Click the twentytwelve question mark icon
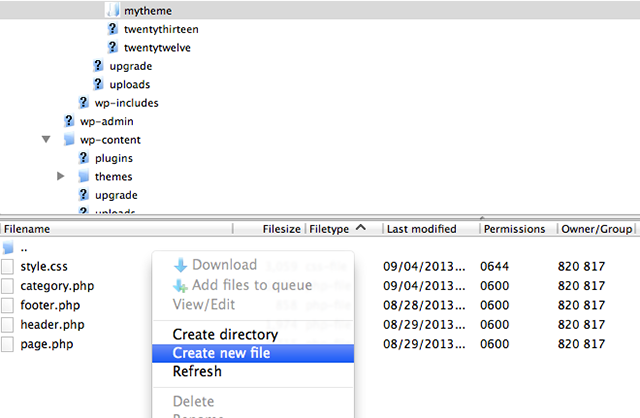The height and width of the screenshot is (418, 640). pyautogui.click(x=112, y=47)
